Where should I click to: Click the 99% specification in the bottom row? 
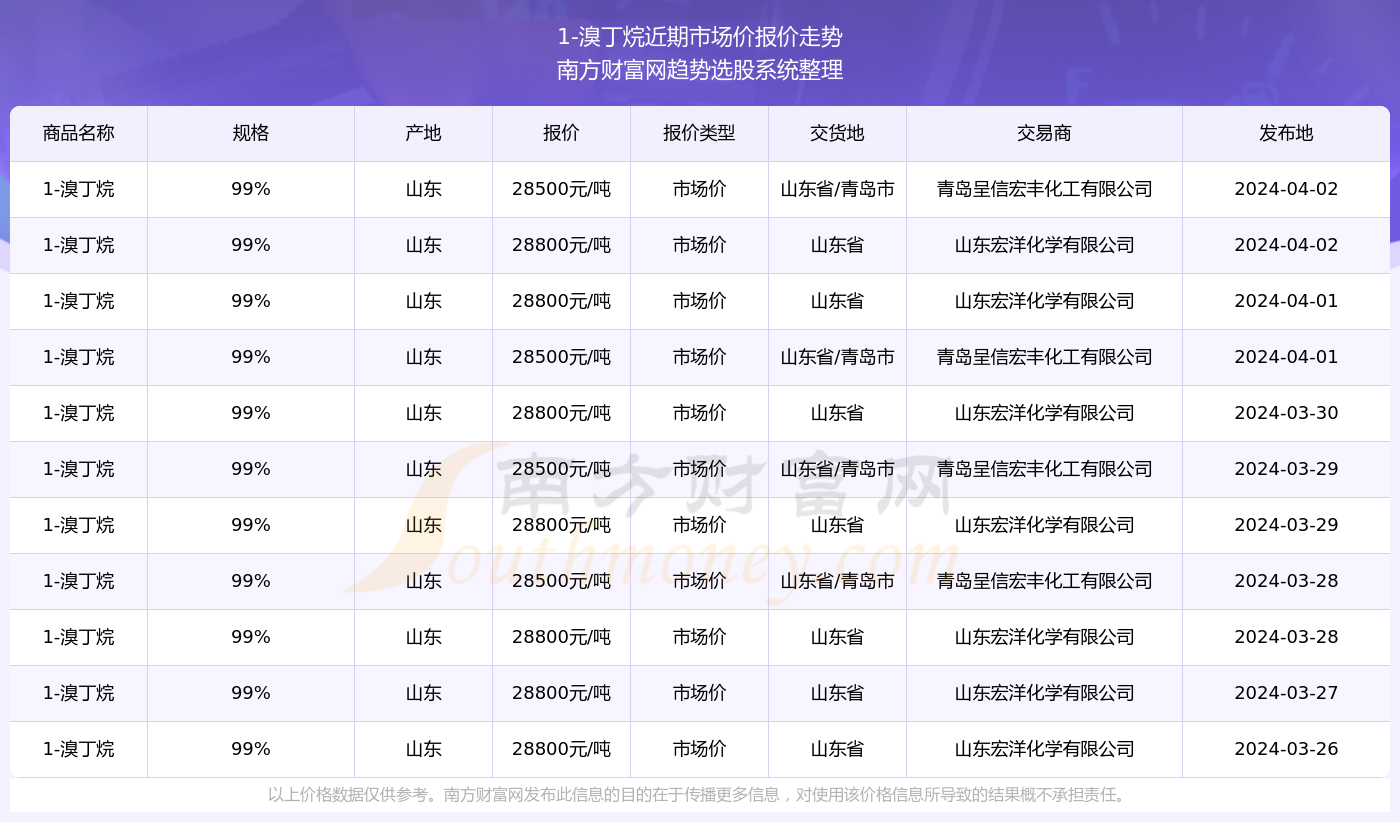(x=250, y=749)
